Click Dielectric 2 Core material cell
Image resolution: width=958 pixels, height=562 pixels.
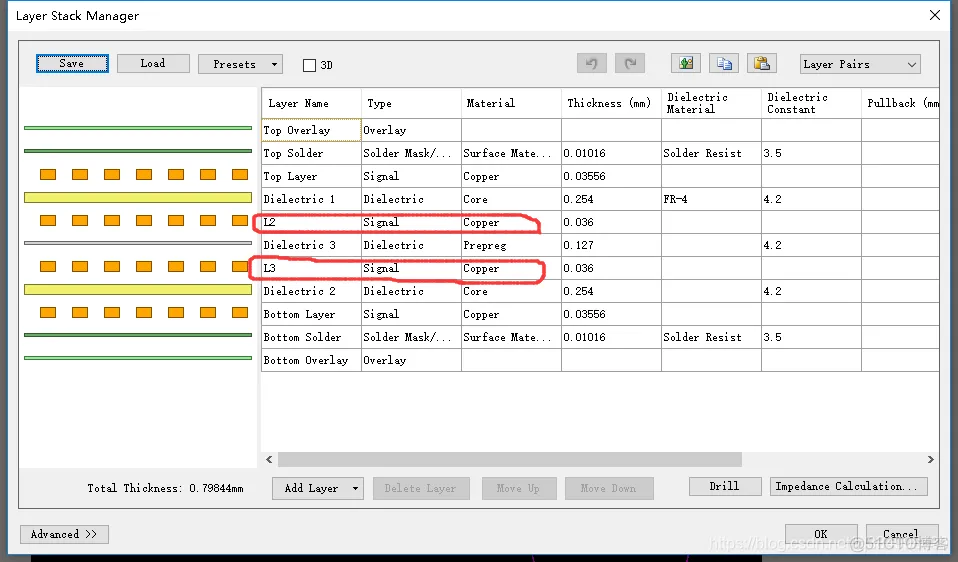tap(511, 291)
